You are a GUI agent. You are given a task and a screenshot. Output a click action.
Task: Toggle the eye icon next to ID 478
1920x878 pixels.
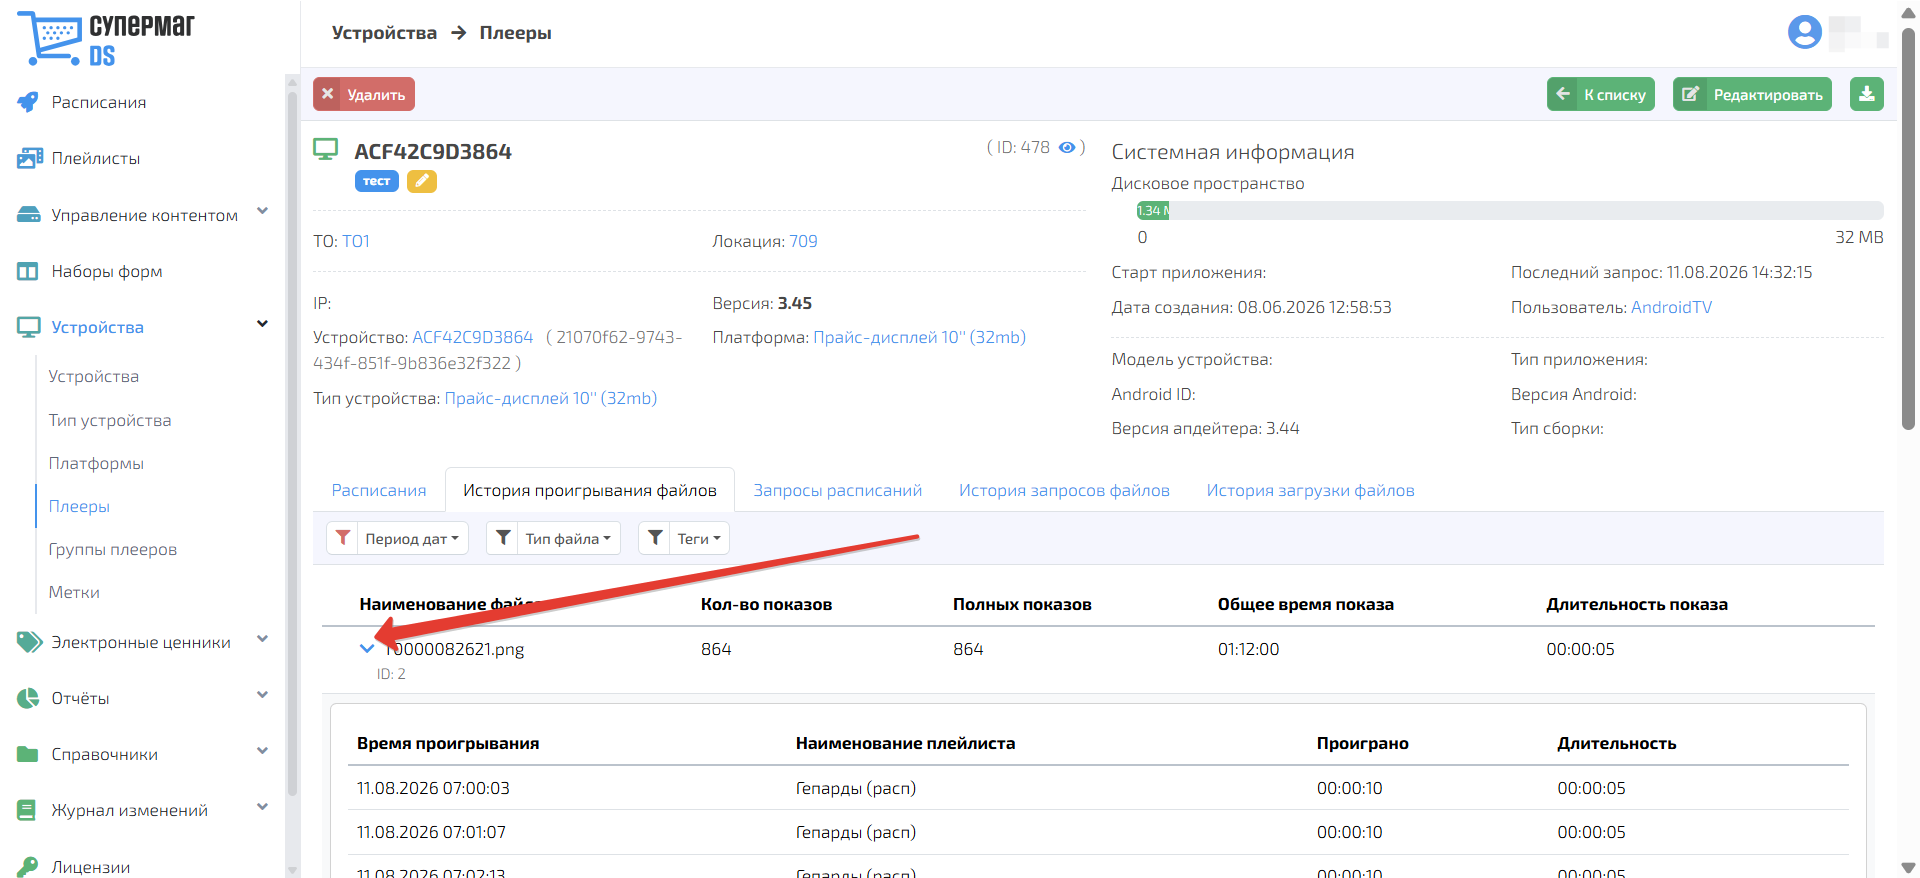tap(1067, 147)
